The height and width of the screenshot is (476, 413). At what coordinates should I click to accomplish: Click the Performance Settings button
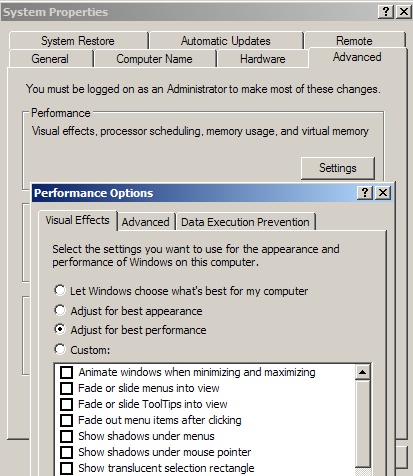tap(338, 168)
